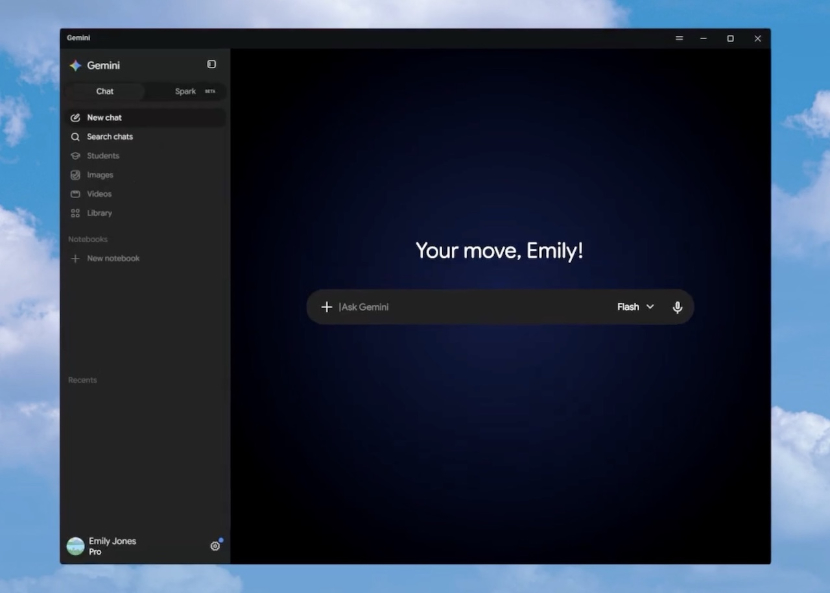This screenshot has width=830, height=593.
Task: Open the Students section
Action: click(146, 156)
